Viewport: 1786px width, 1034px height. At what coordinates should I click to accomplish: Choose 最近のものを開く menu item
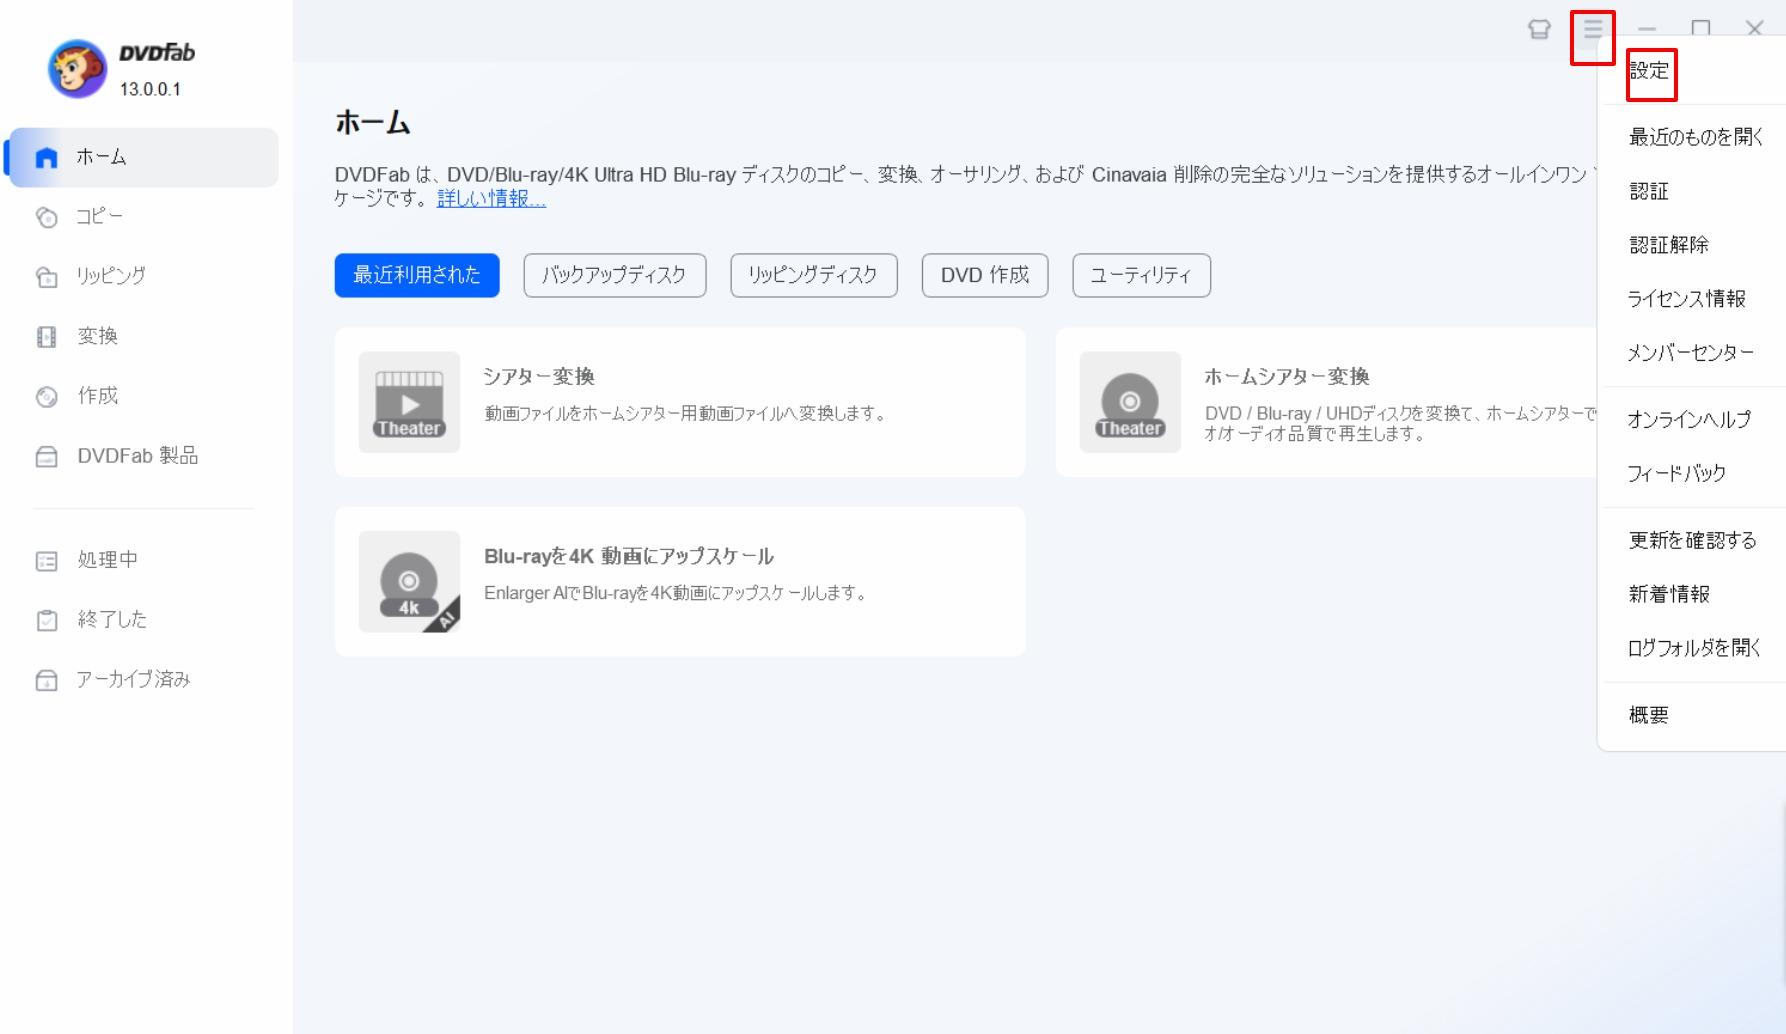pos(1696,137)
